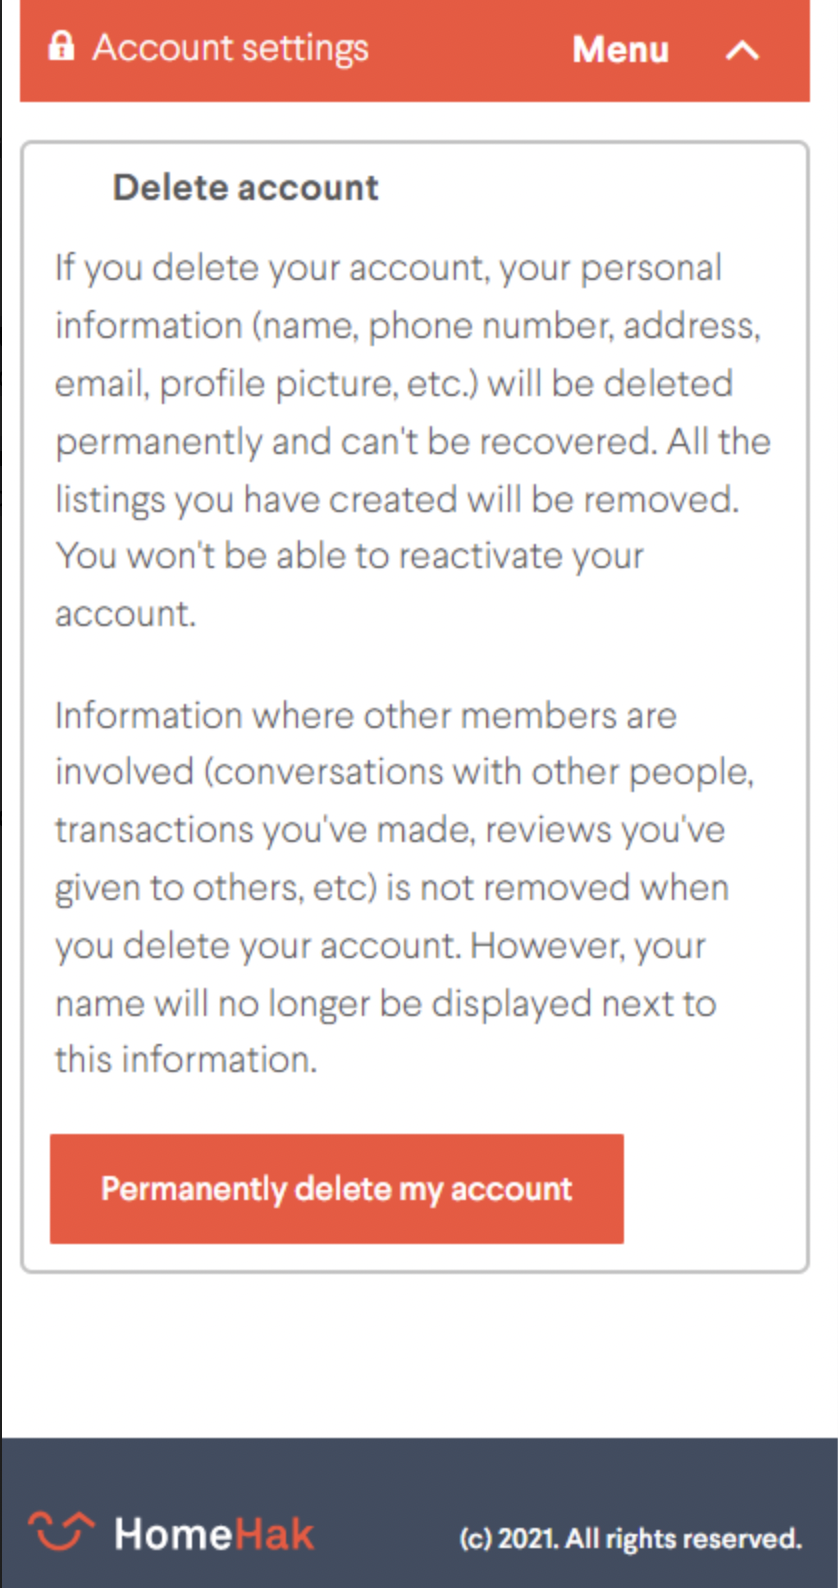
Task: Click the sentence 'You won't be able to reactivate'
Action: (350, 585)
